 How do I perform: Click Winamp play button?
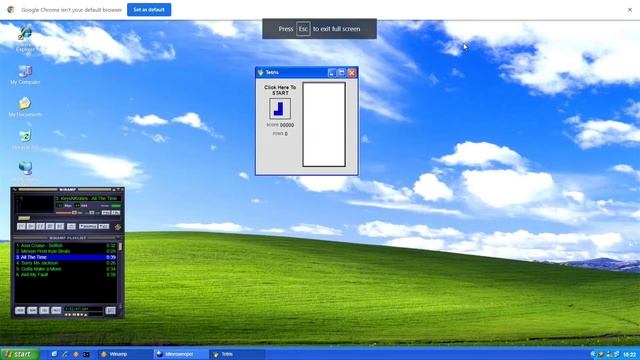[x=31, y=227]
